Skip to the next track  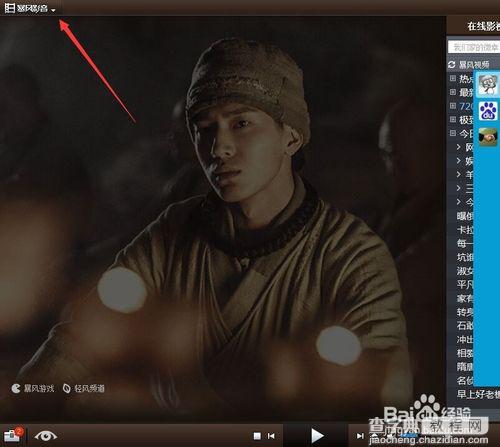(360, 436)
